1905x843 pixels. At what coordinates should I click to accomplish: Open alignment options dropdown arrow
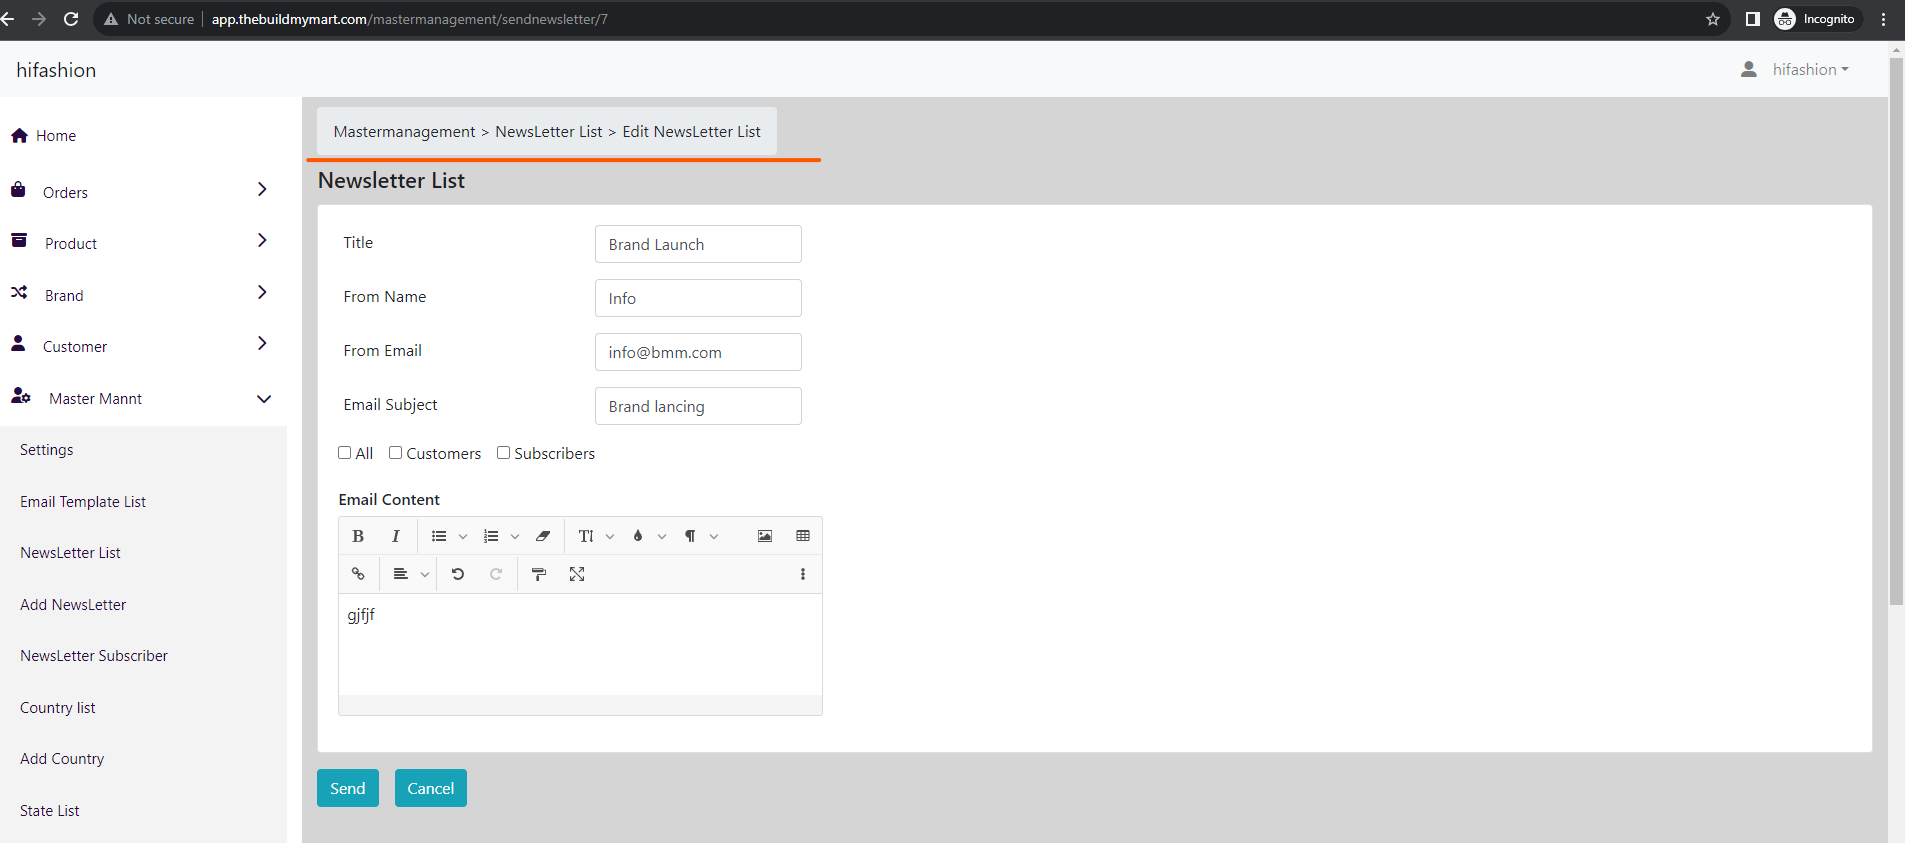pyautogui.click(x=425, y=575)
